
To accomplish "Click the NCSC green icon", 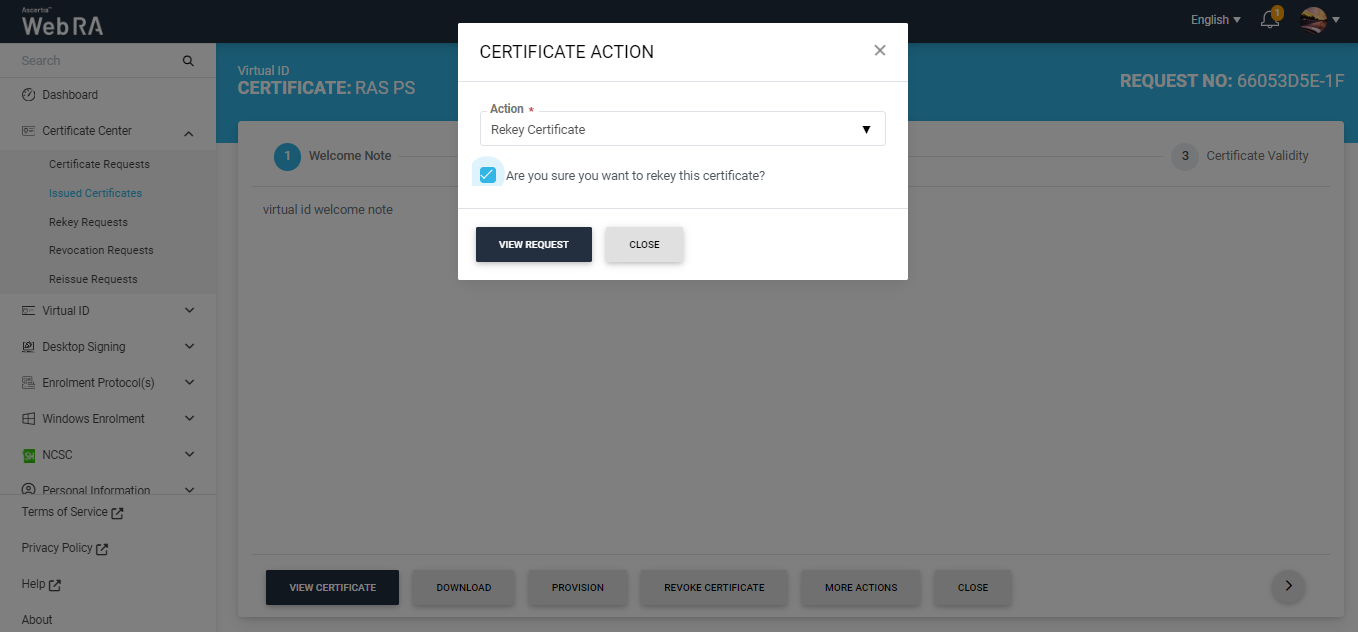I will click(x=28, y=455).
